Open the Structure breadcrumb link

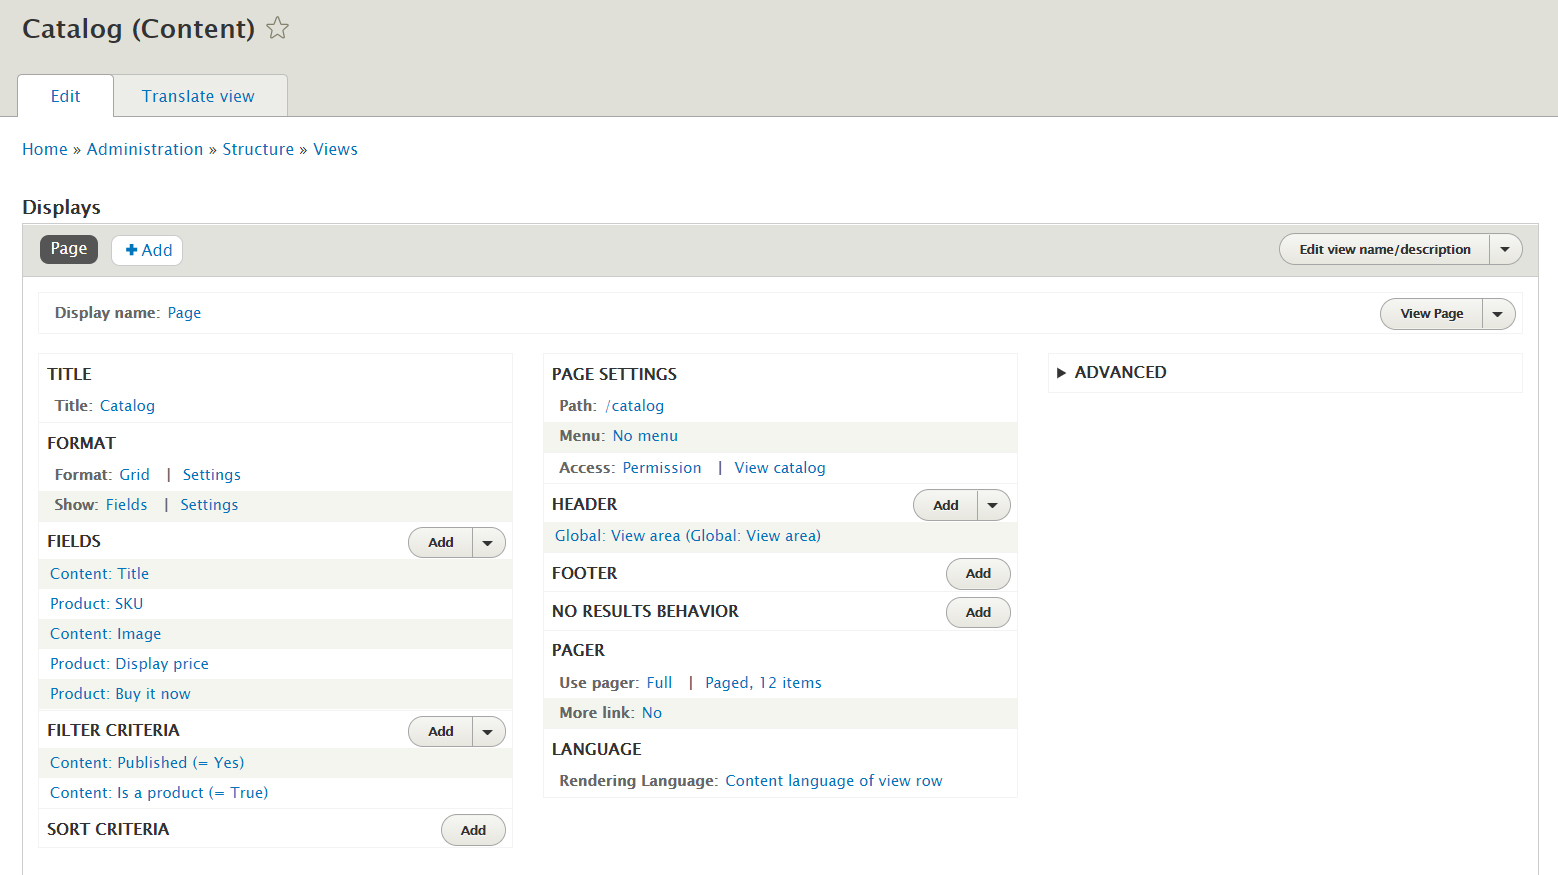[258, 149]
